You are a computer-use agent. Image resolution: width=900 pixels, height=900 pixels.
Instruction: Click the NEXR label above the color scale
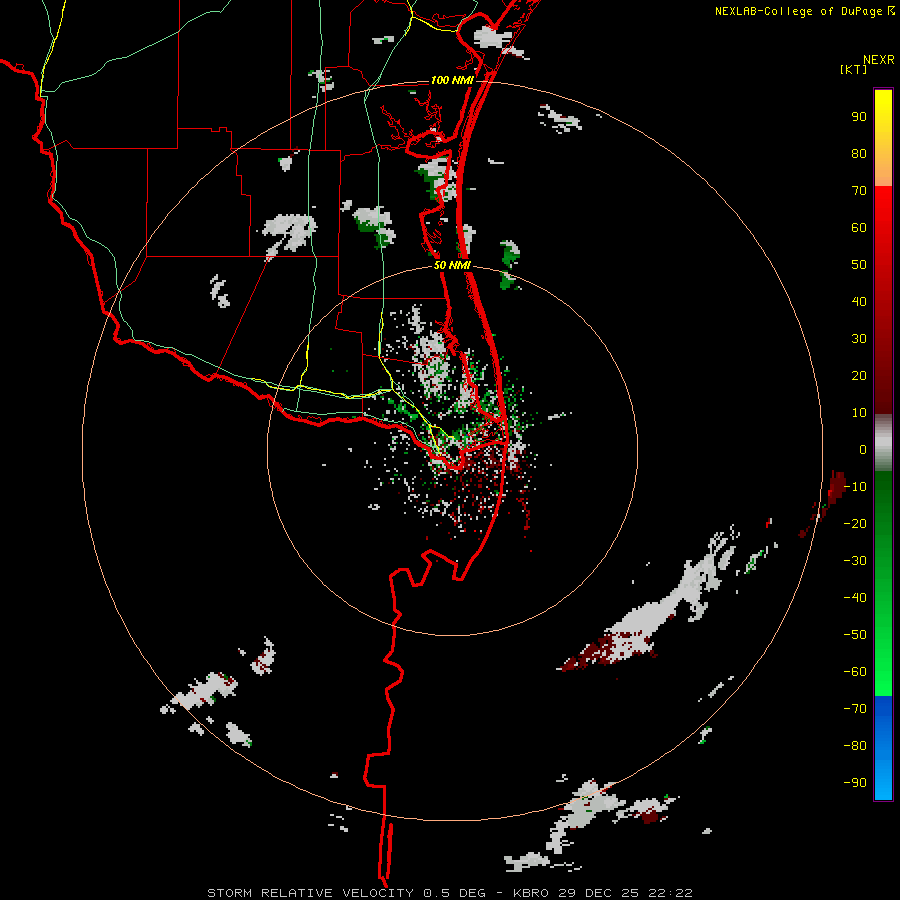click(x=879, y=60)
